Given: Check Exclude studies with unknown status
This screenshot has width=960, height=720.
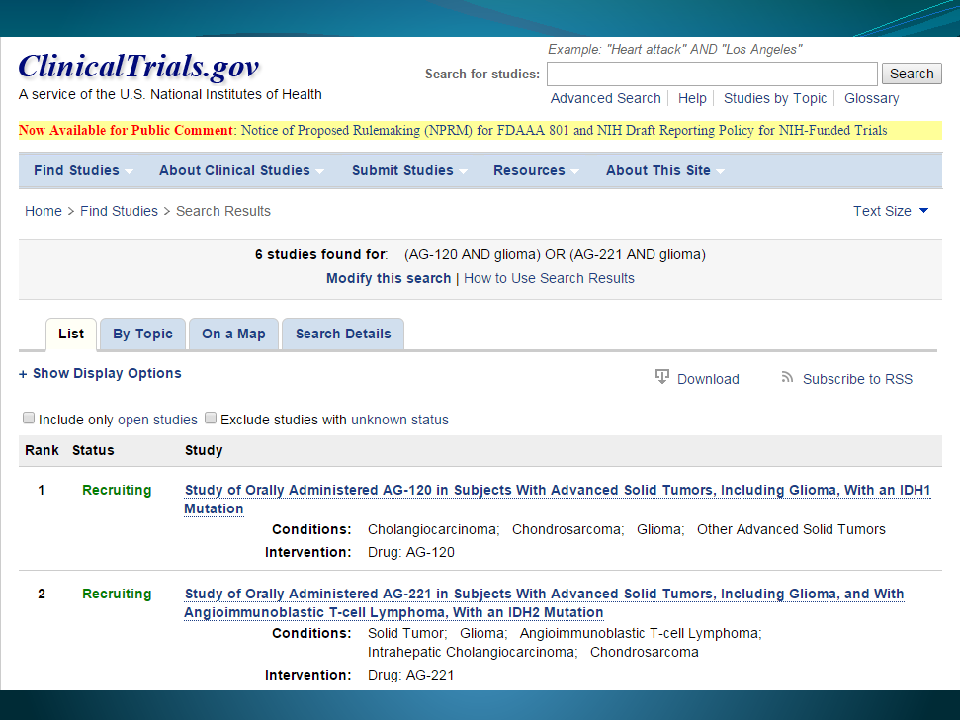Looking at the screenshot, I should click(x=211, y=418).
